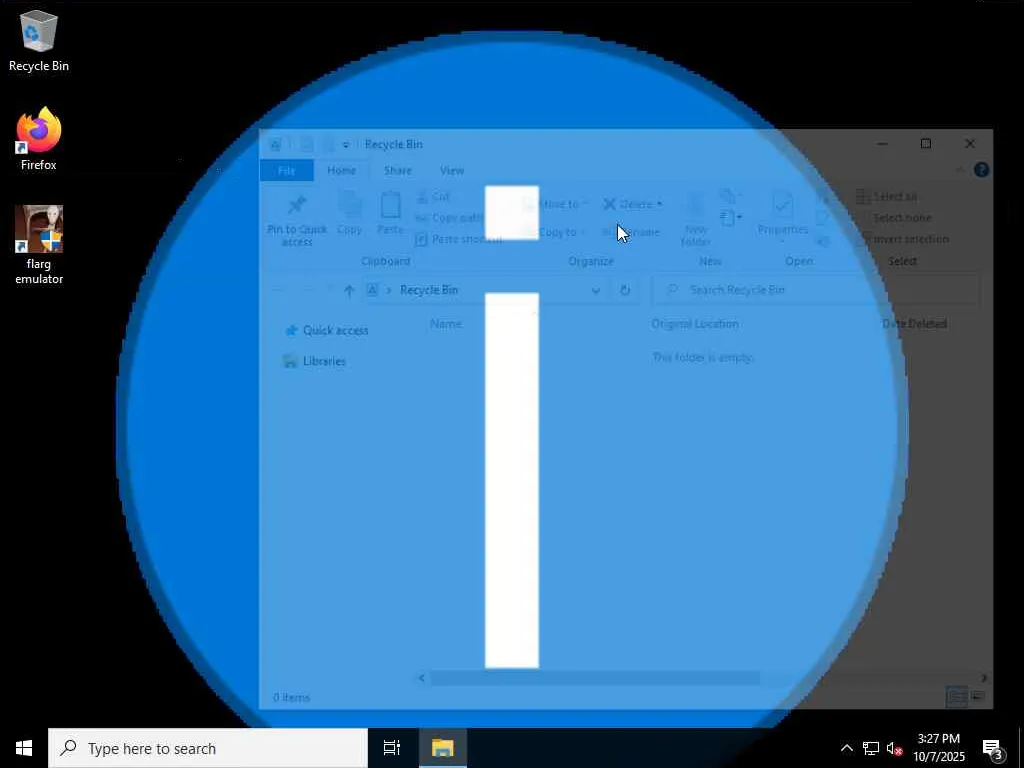Expand the address bar history dropdown
The width and height of the screenshot is (1024, 768).
(x=596, y=290)
